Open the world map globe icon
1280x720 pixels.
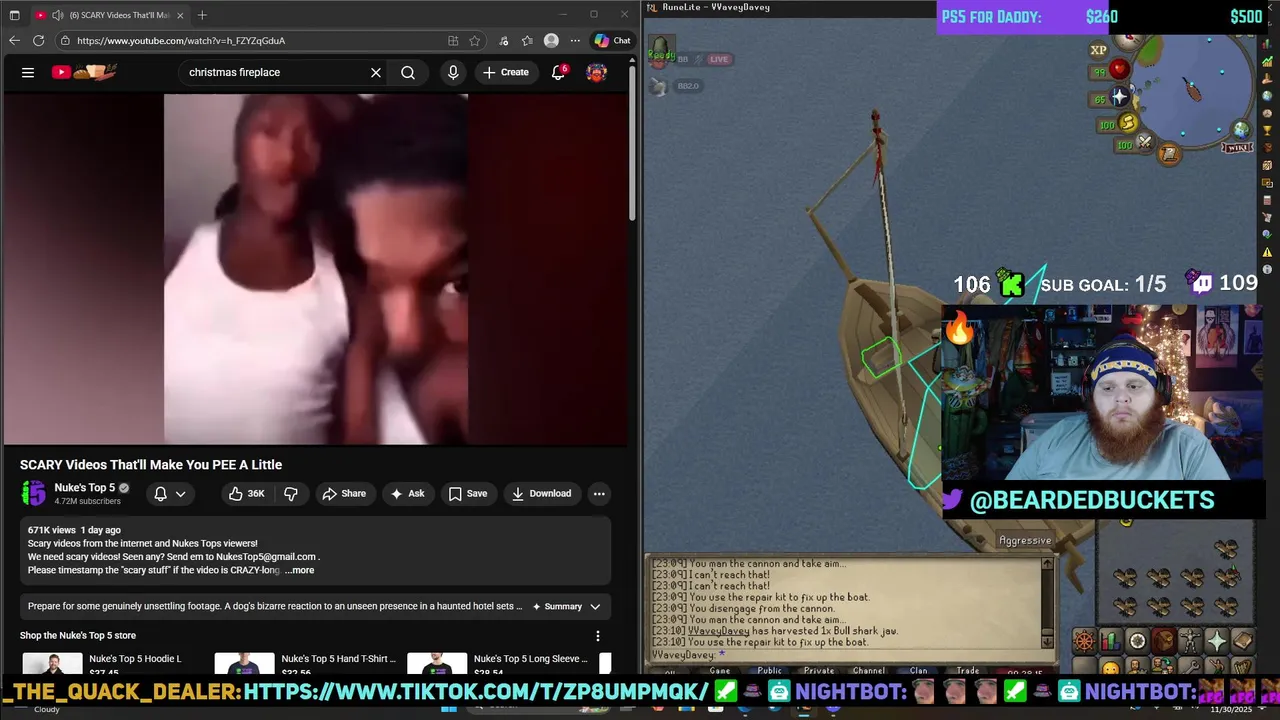tap(1241, 130)
